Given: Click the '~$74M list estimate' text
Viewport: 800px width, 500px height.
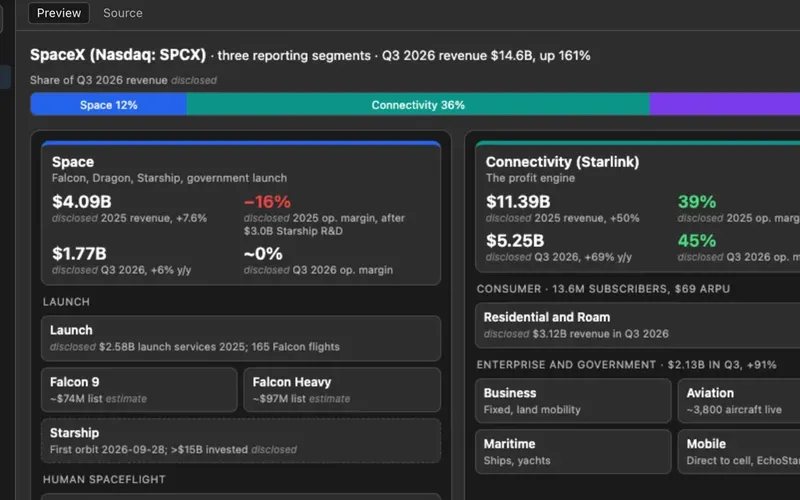Looking at the screenshot, I should 98,398.
